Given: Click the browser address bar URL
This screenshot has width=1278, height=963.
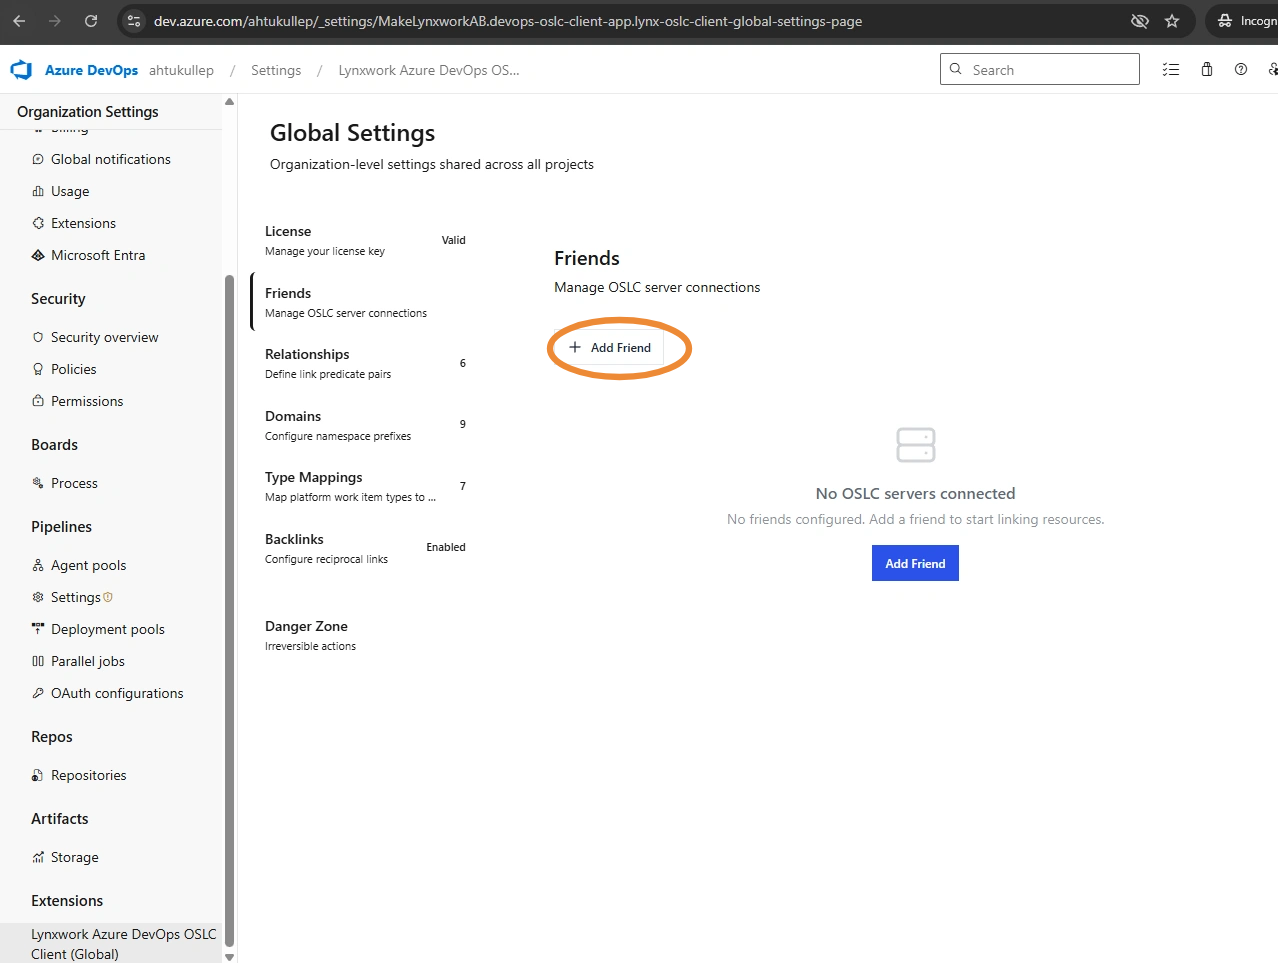Looking at the screenshot, I should tap(507, 21).
